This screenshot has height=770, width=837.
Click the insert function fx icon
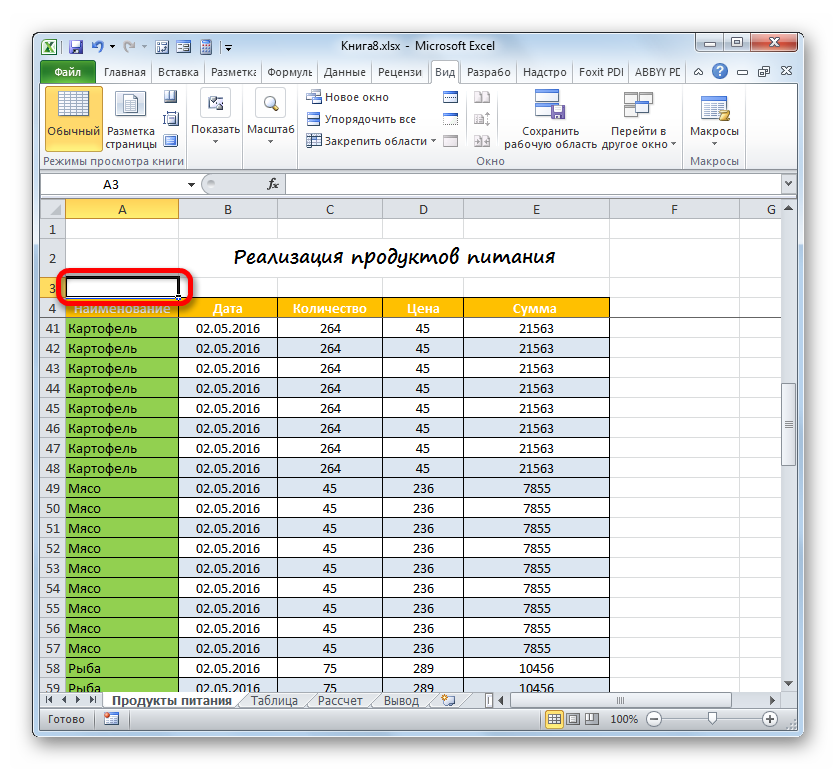pyautogui.click(x=273, y=184)
